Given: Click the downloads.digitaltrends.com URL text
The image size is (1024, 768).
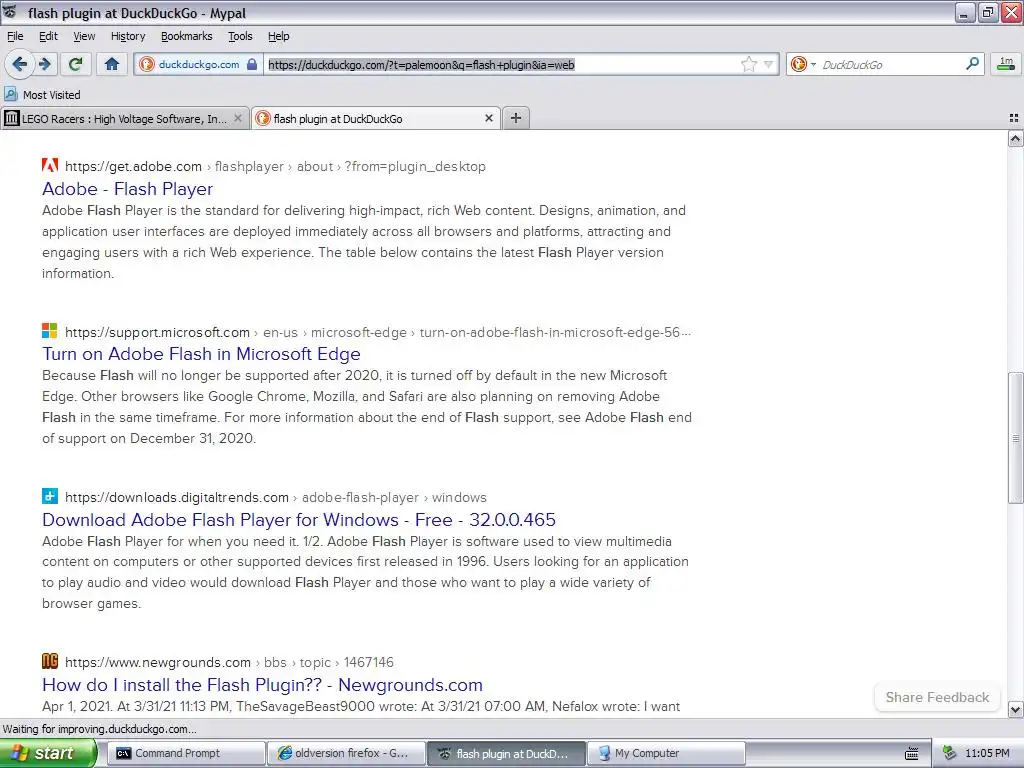Looking at the screenshot, I should pos(177,498).
